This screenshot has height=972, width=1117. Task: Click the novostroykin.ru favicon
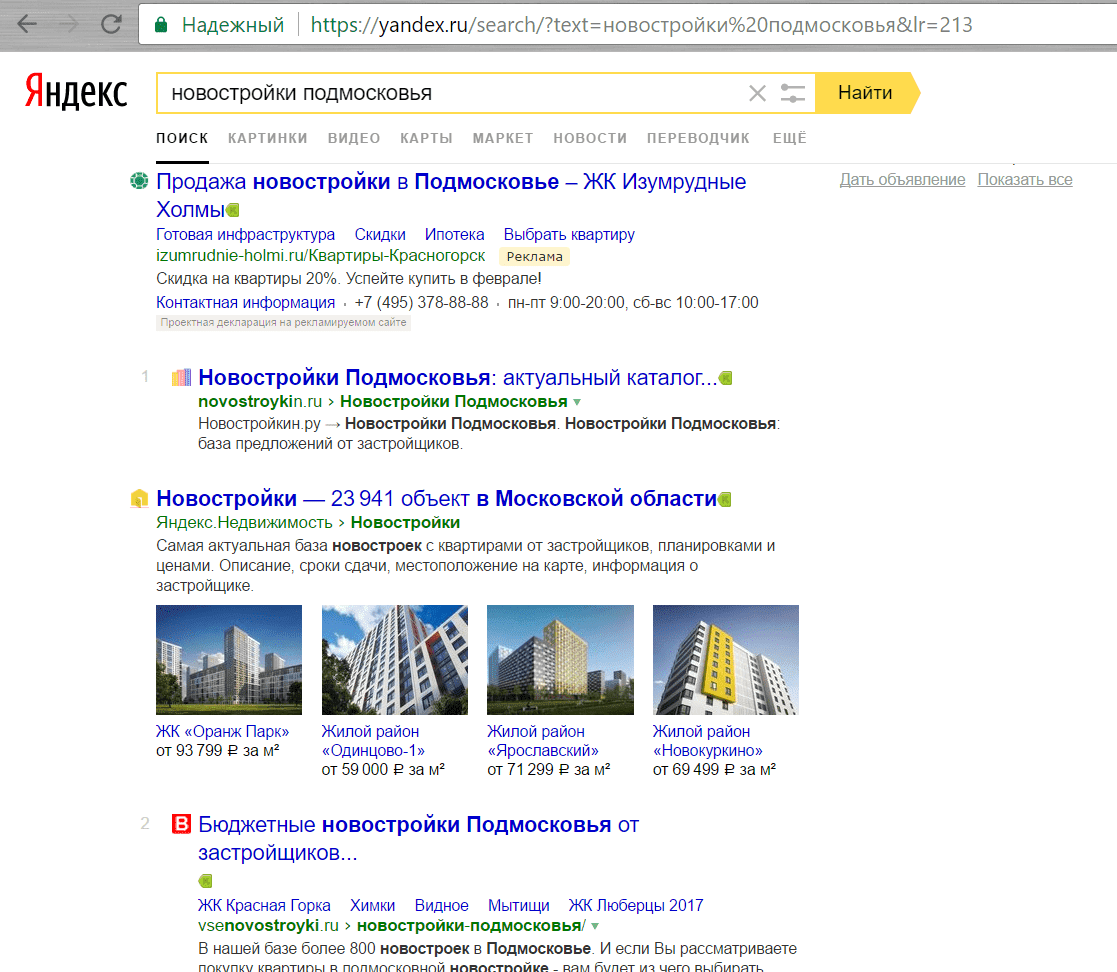coord(182,377)
